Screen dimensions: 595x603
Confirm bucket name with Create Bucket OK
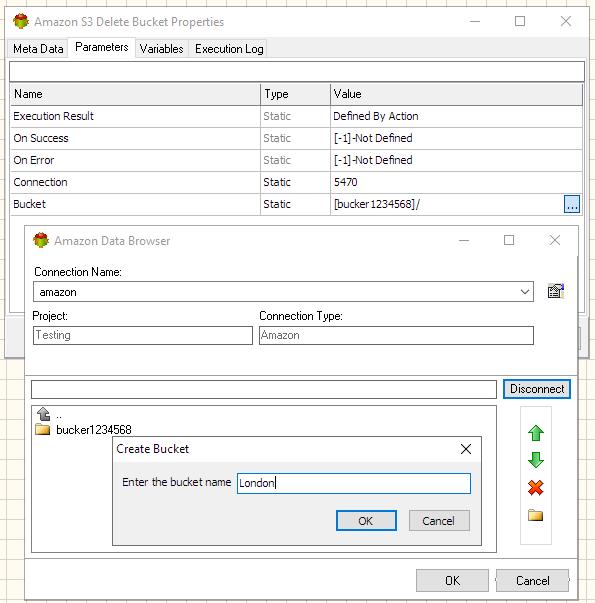[x=366, y=521]
